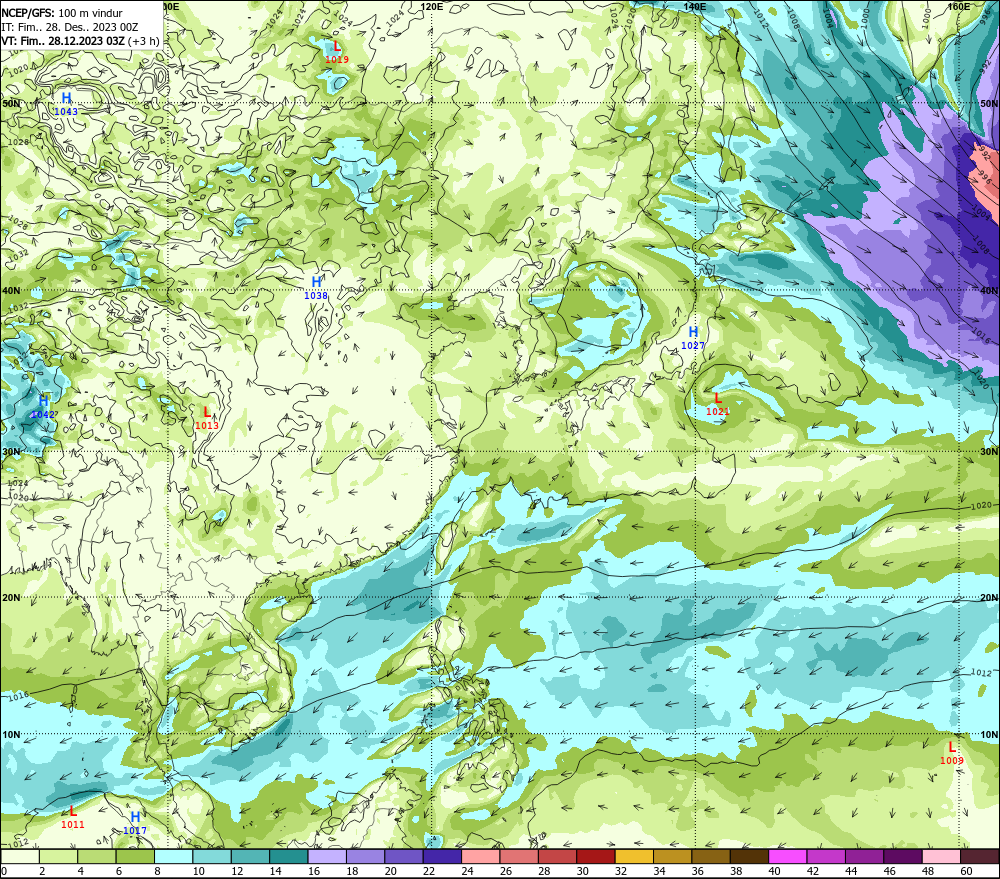This screenshot has width=1000, height=879.
Task: Click the 120E longitude label
Action: 432,6
